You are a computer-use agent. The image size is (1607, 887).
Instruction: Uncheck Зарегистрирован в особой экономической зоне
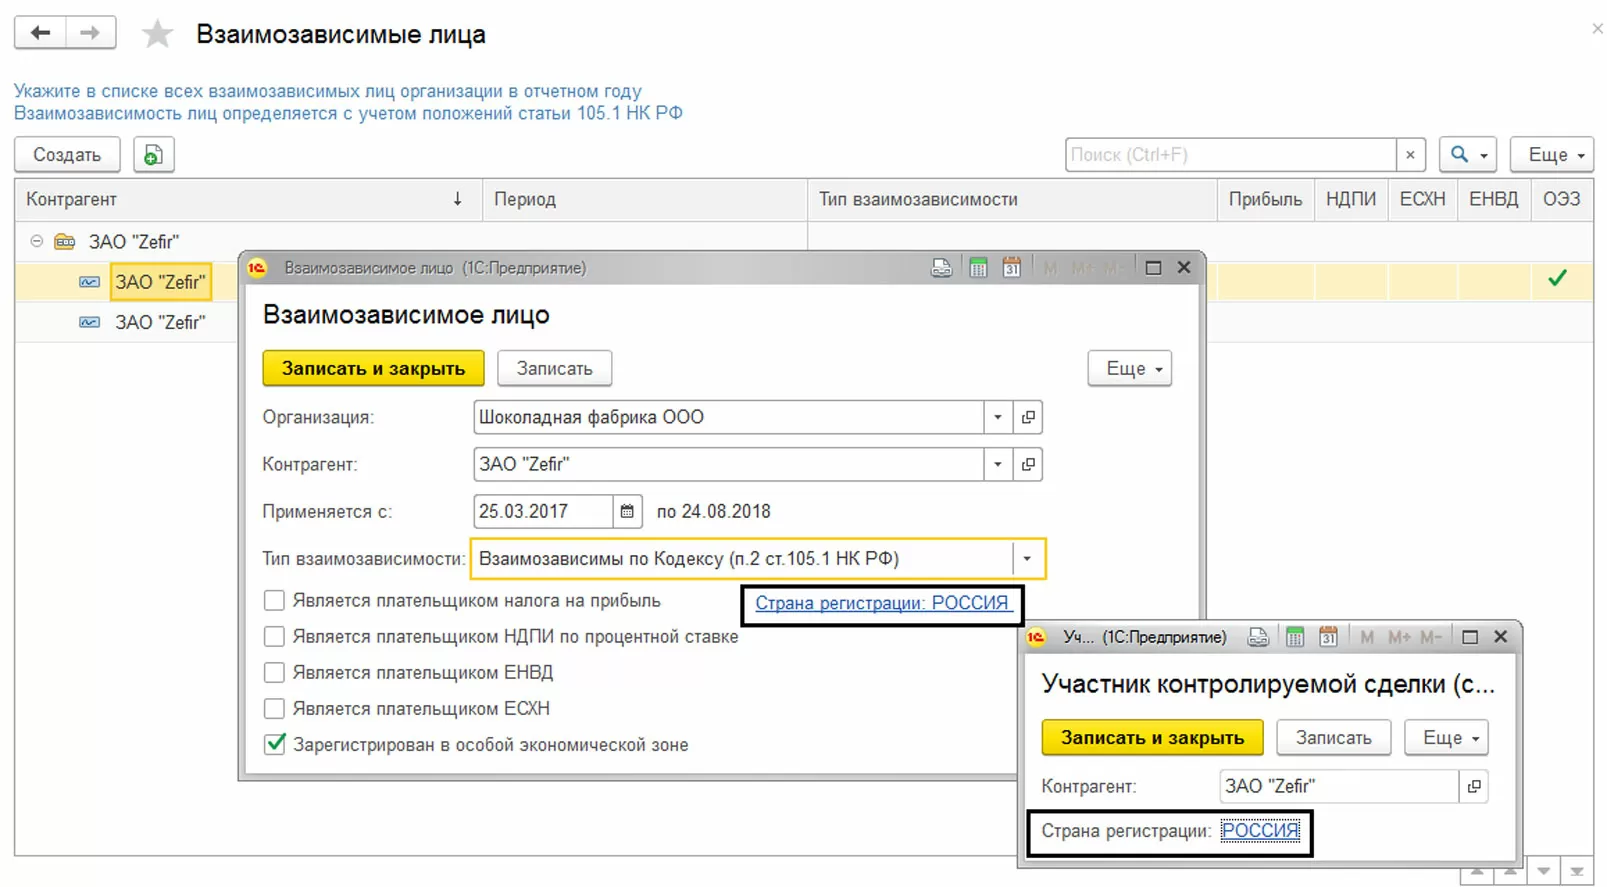coord(274,745)
